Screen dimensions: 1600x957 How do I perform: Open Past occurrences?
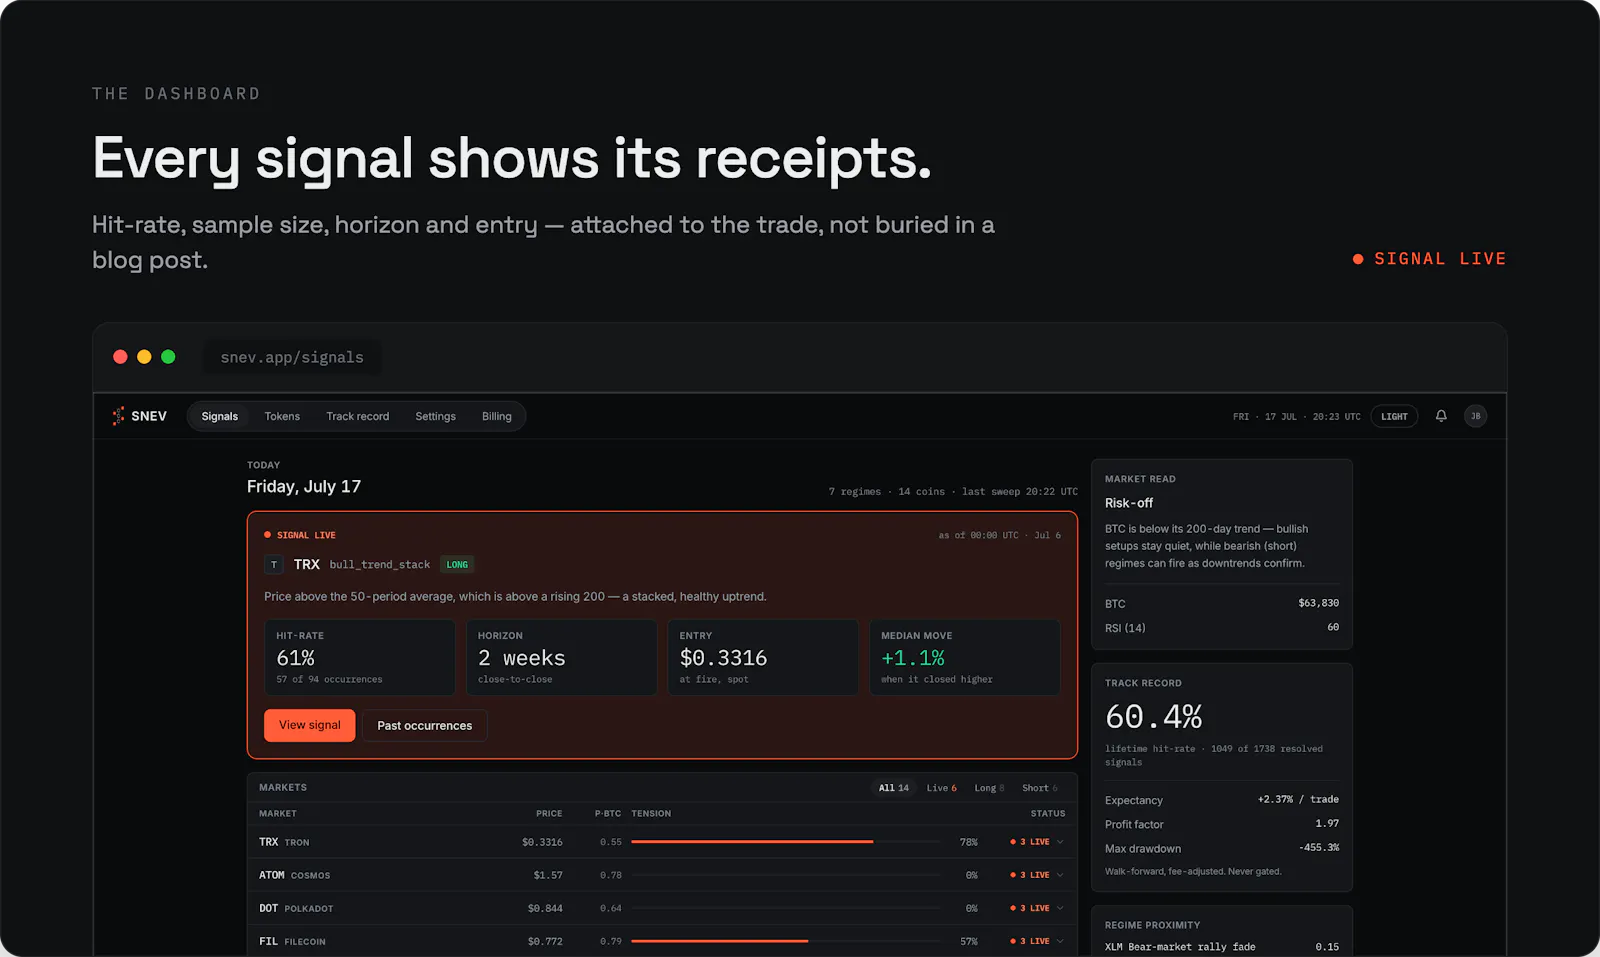tap(424, 725)
